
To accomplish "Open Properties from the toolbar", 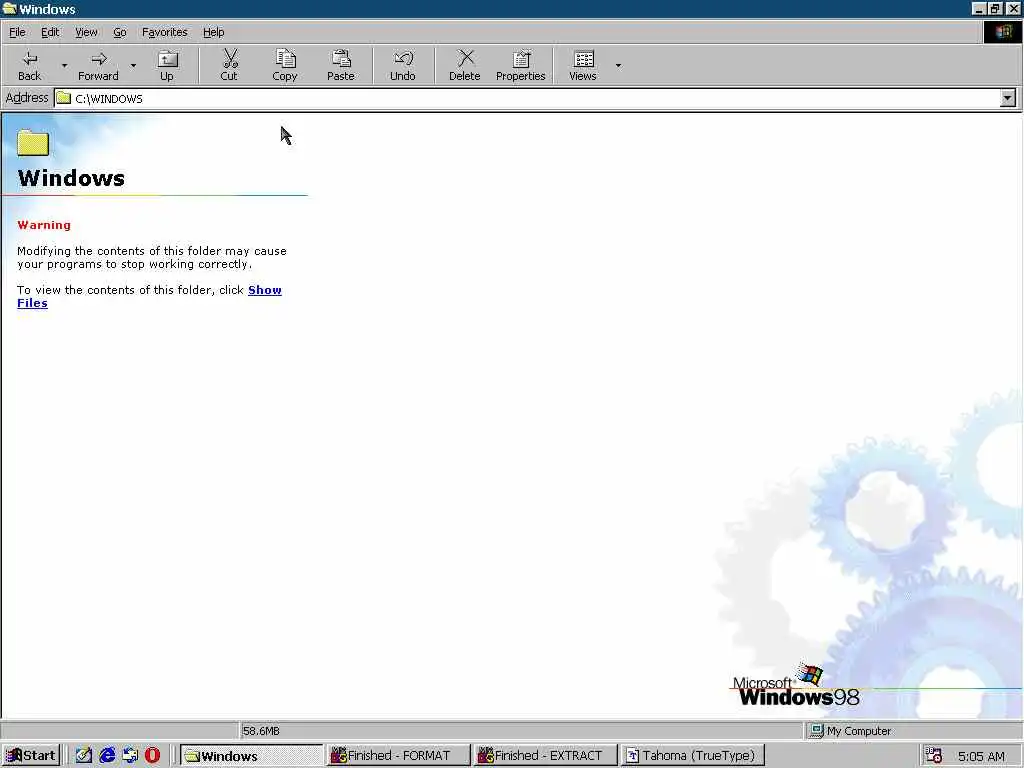I will point(520,65).
